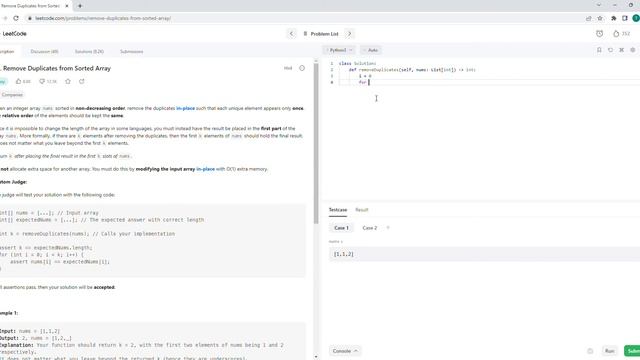The height and width of the screenshot is (360, 640).
Task: Reset code with the revert icon
Action: point(610,50)
